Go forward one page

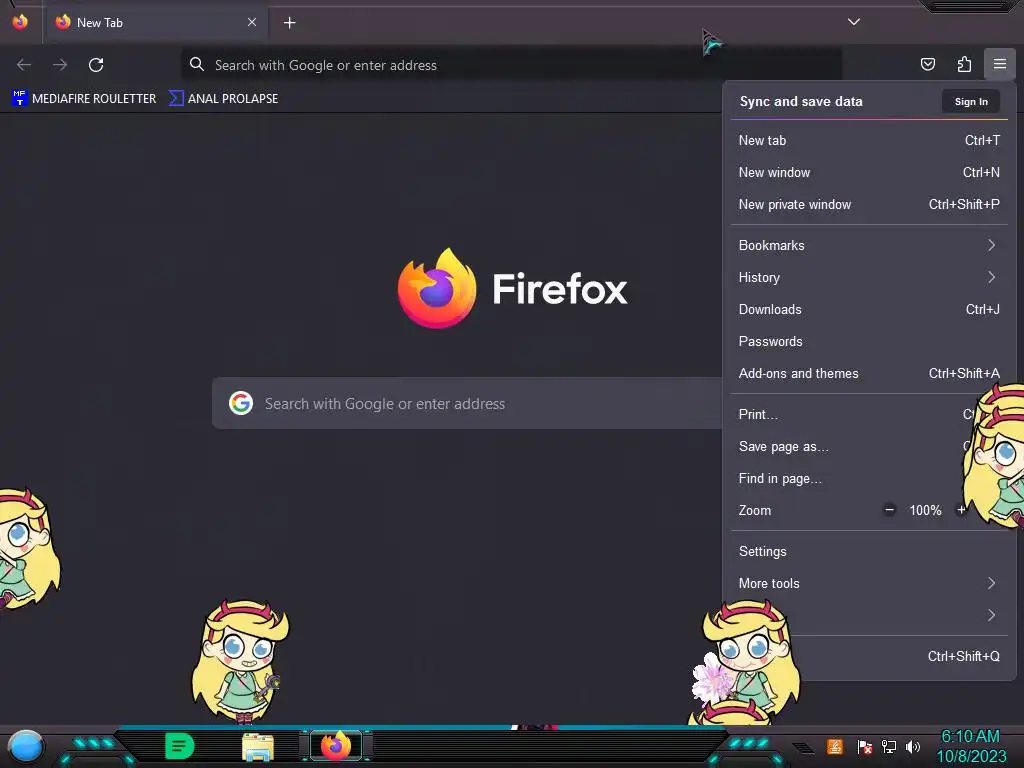point(60,65)
